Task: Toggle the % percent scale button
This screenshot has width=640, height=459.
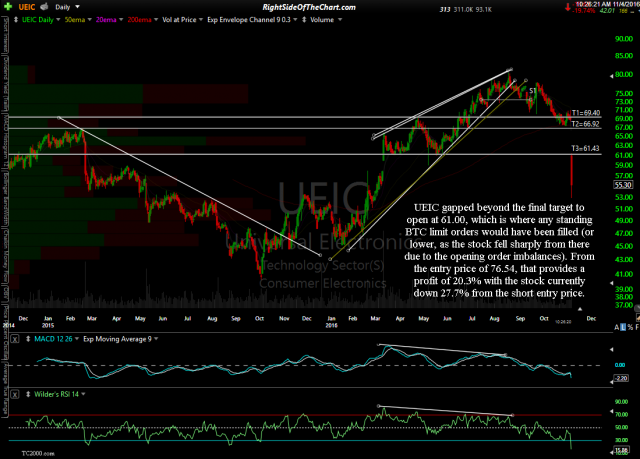Action: tap(630, 327)
